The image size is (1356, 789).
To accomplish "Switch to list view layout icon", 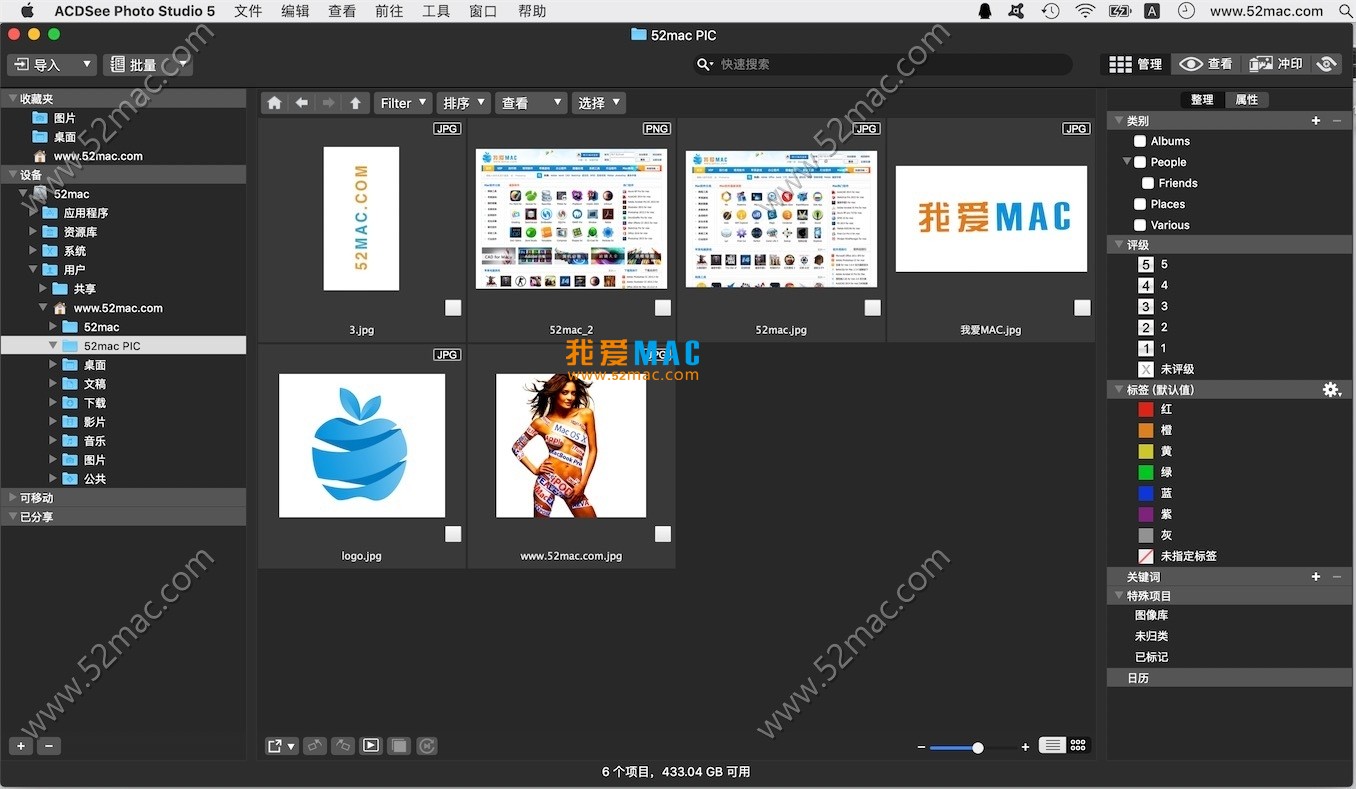I will [1051, 745].
